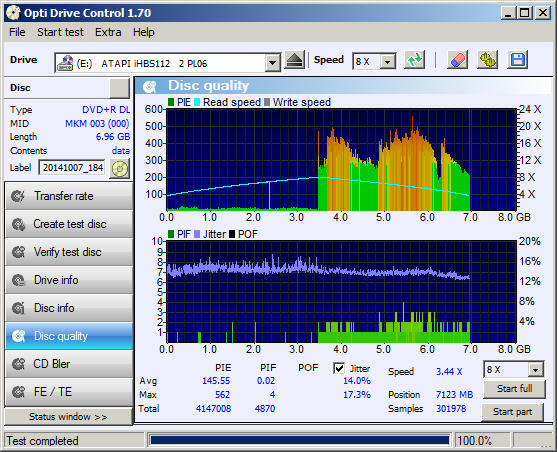Eject the disc with the eject icon
This screenshot has width=557, height=452.
click(294, 60)
